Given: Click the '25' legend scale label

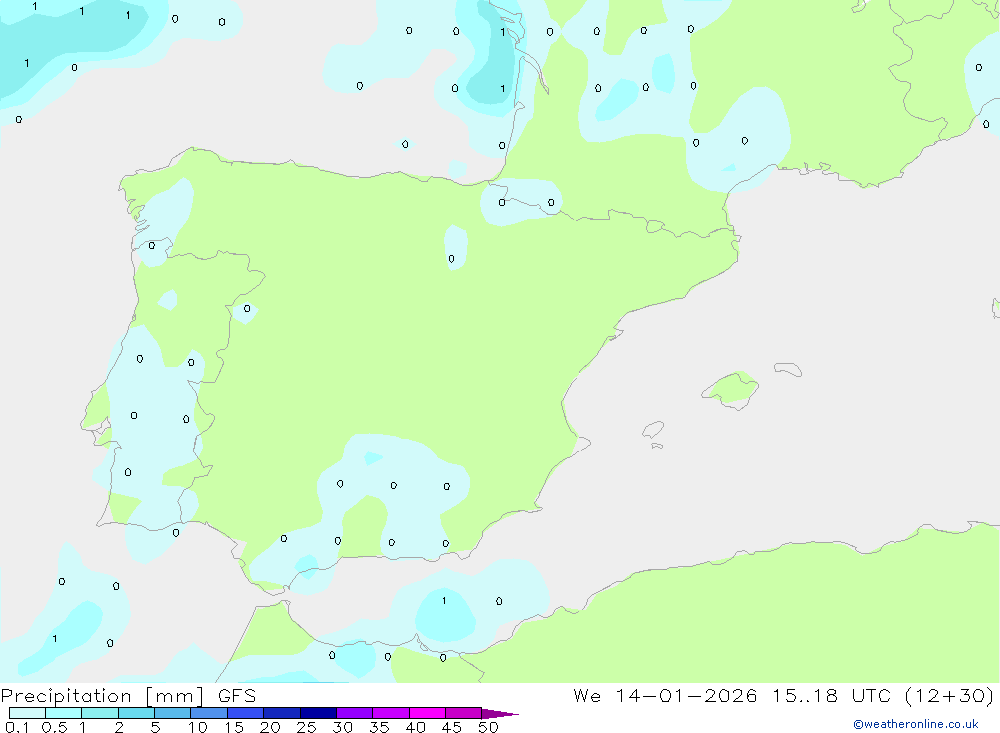Looking at the screenshot, I should pos(307,727).
